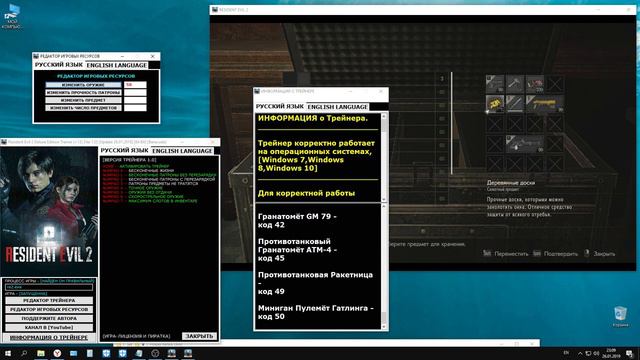Open File Explorer from the taskbar

click(x=41, y=353)
